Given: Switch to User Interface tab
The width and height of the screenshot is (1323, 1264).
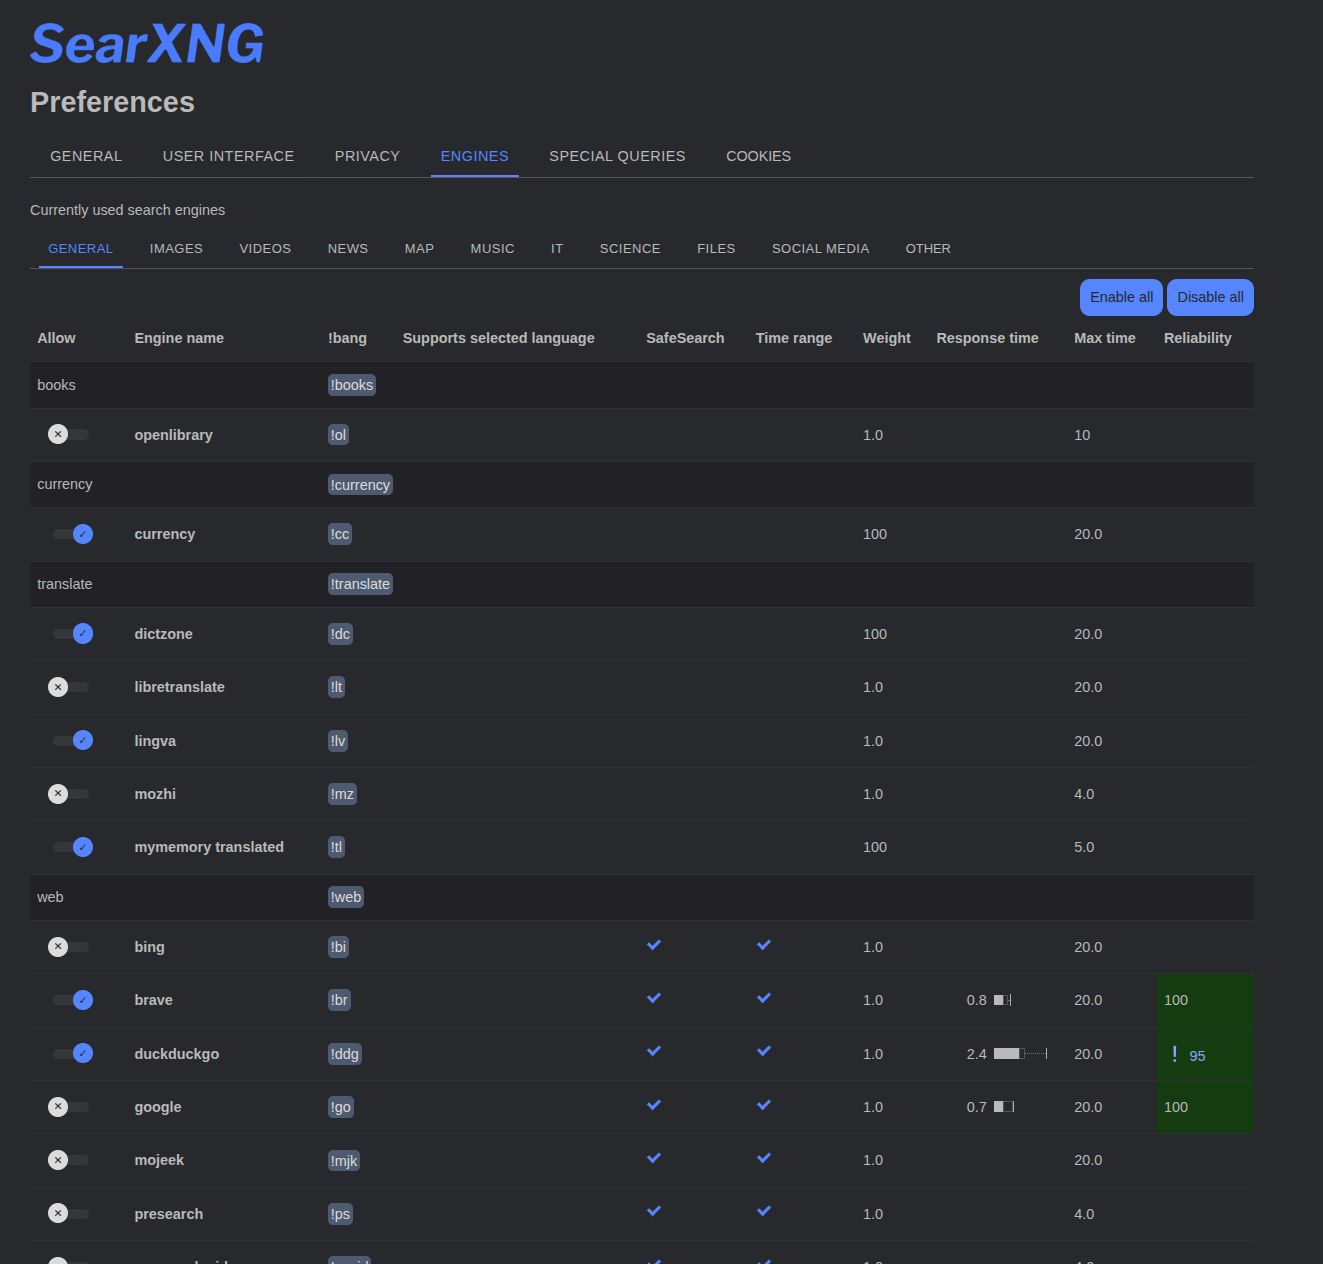Looking at the screenshot, I should [x=228, y=156].
